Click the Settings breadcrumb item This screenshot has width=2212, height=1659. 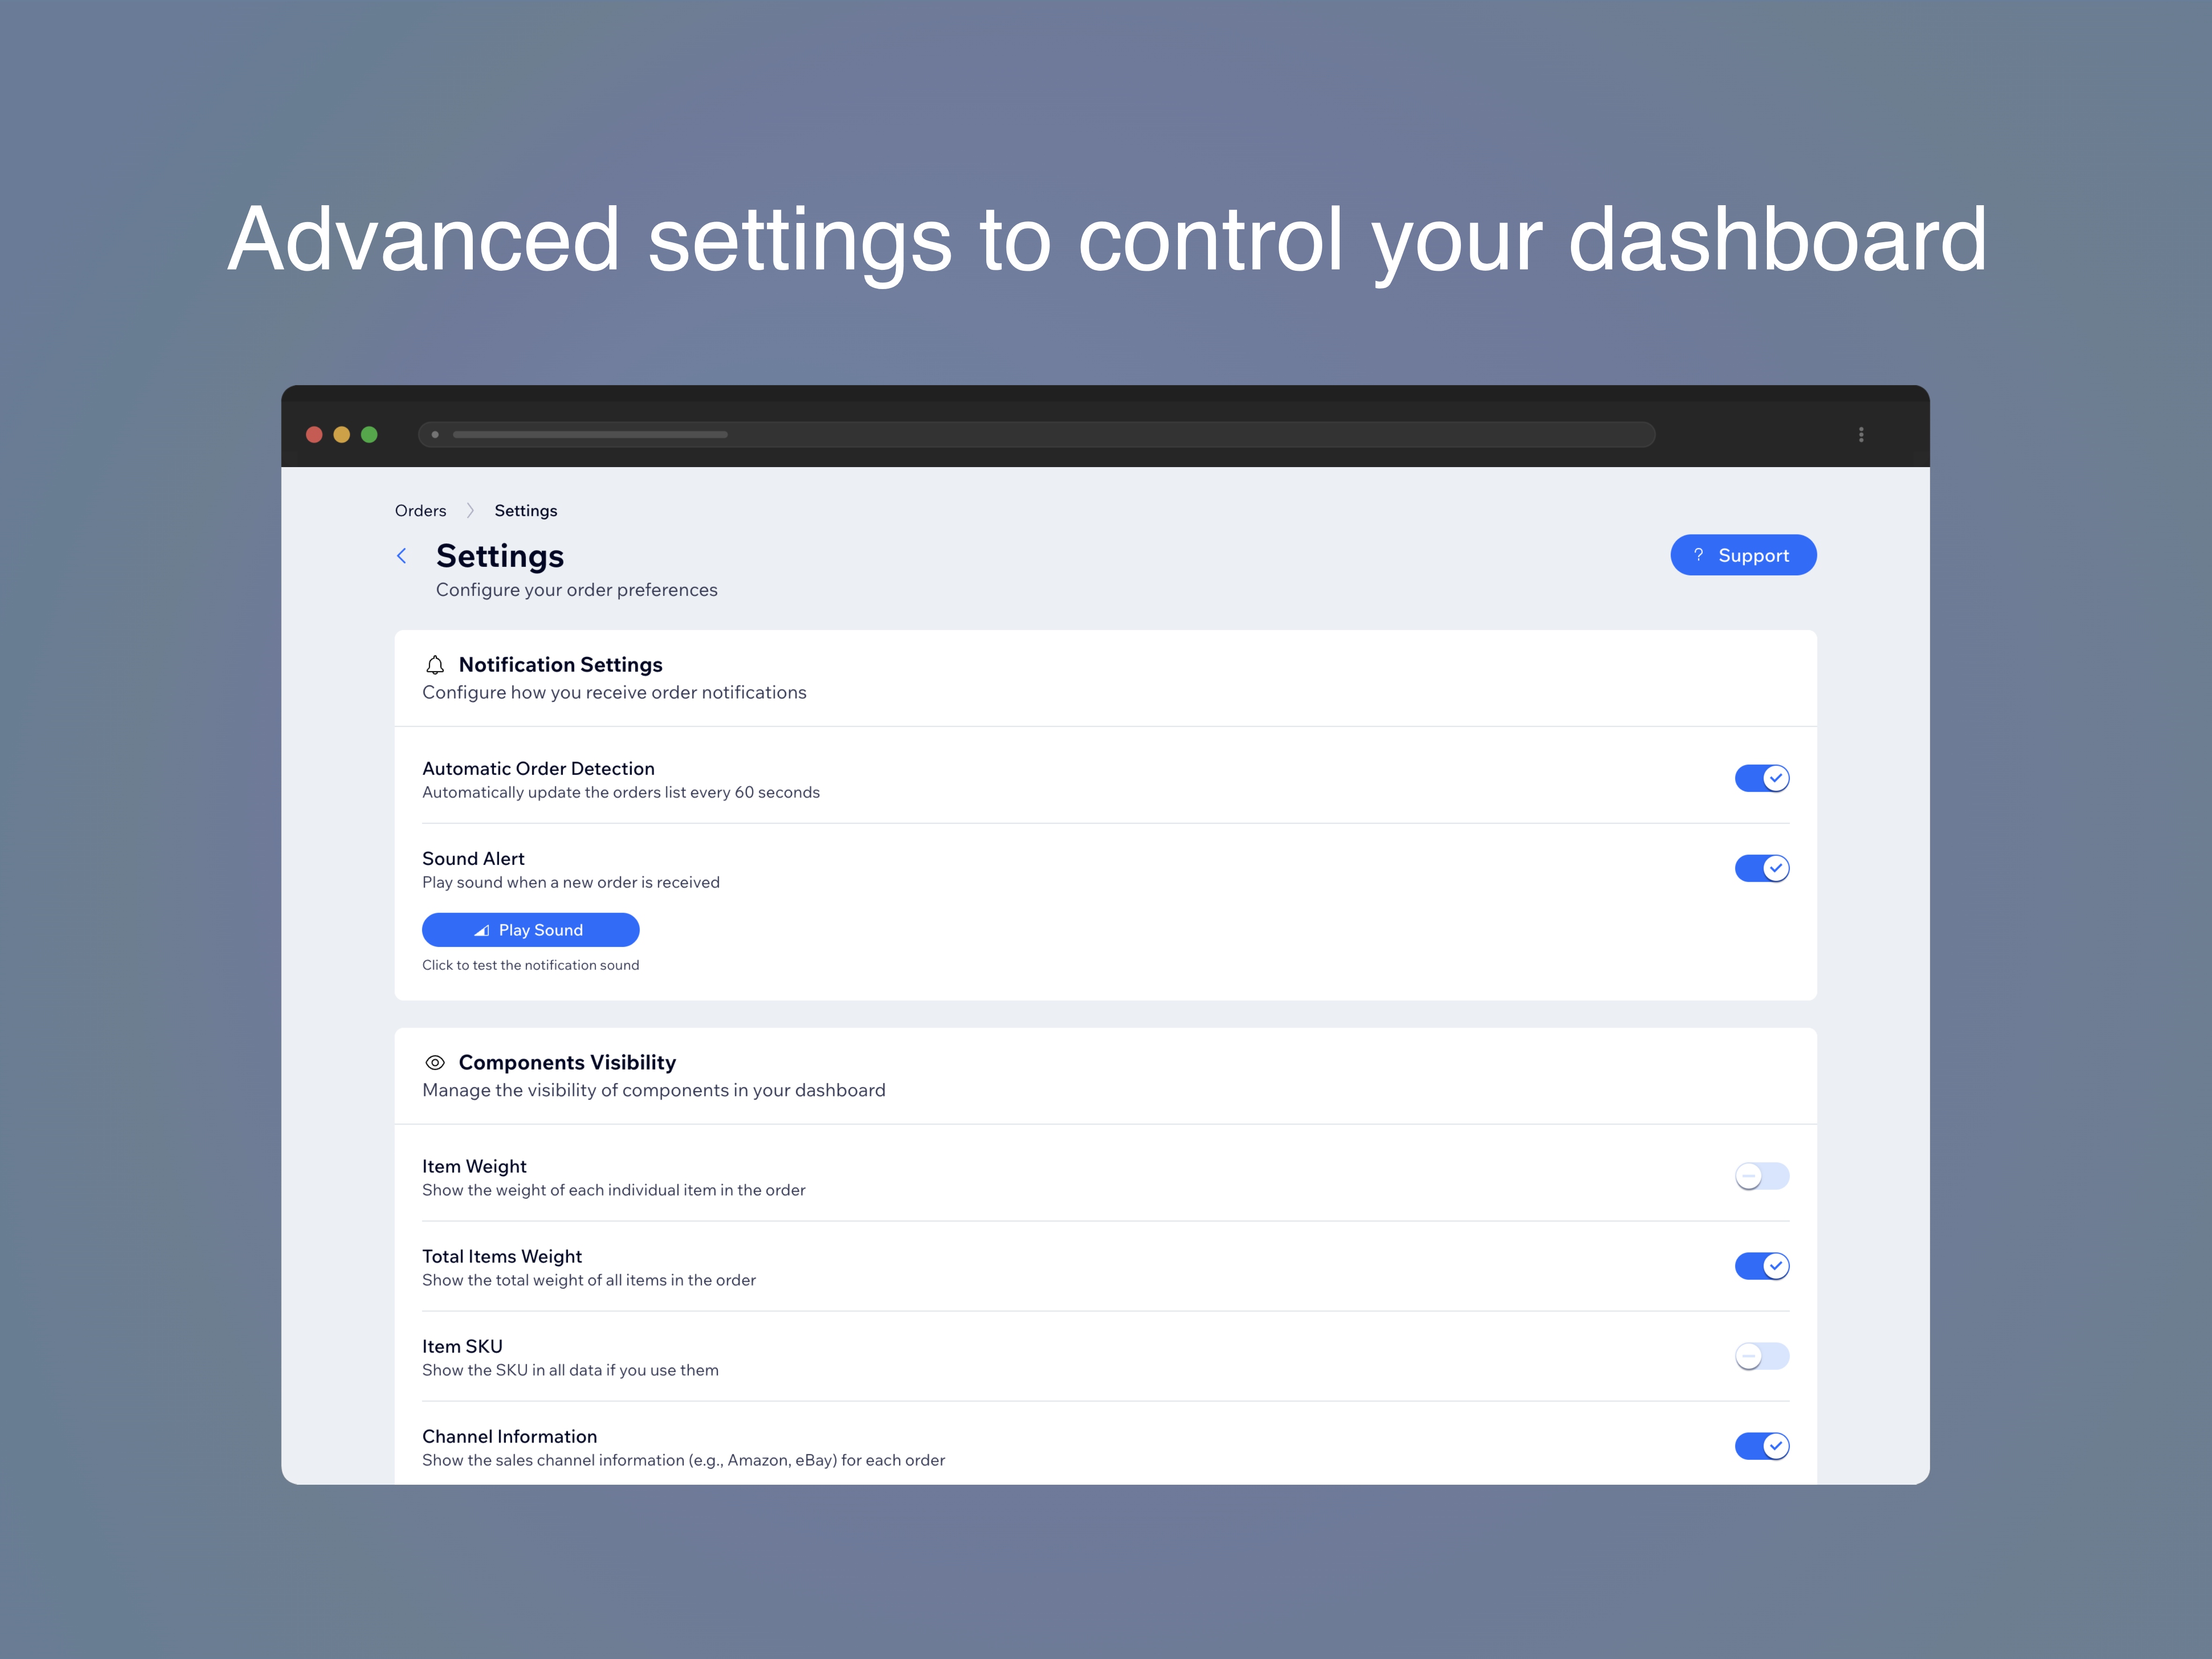[526, 511]
